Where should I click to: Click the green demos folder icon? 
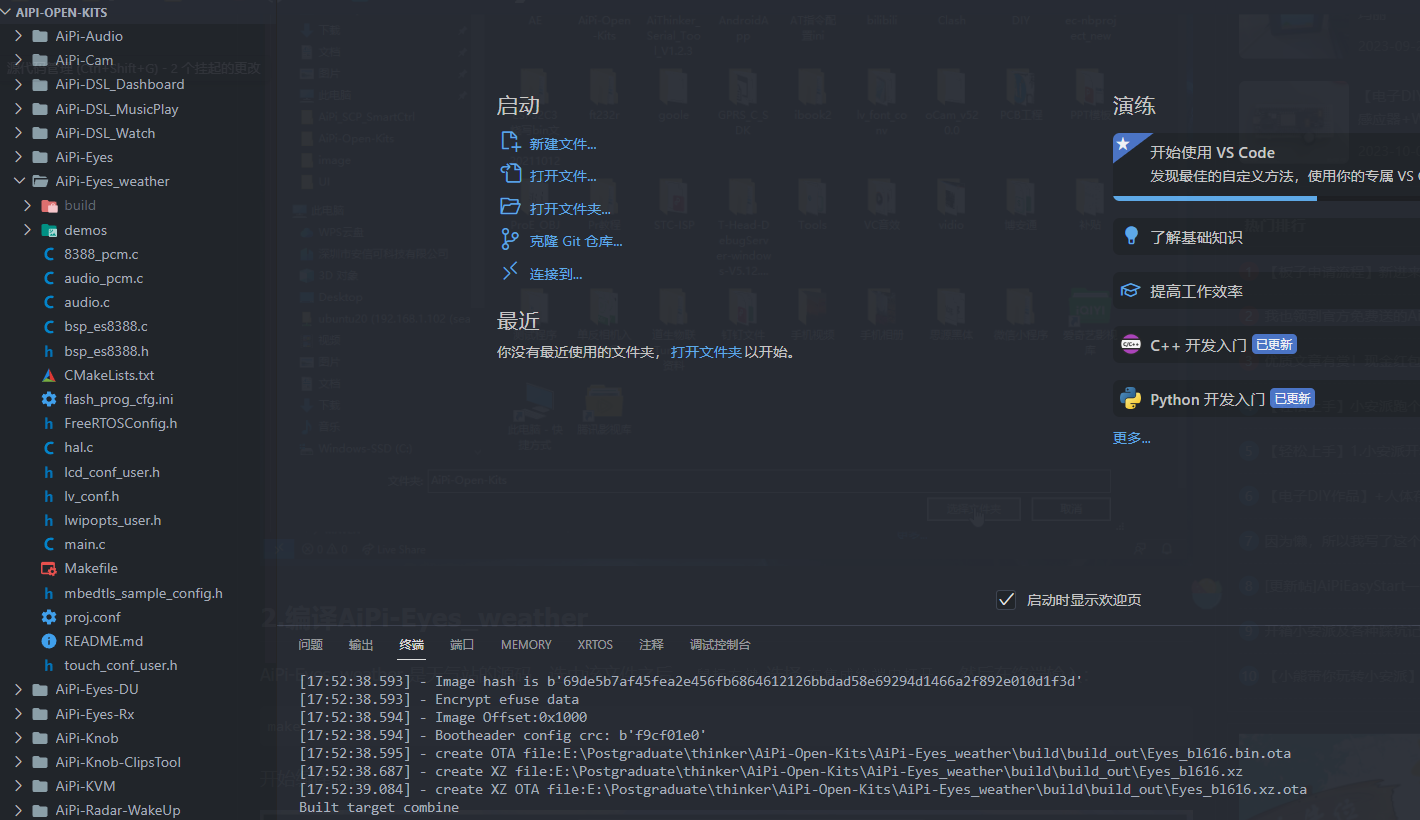tap(49, 230)
